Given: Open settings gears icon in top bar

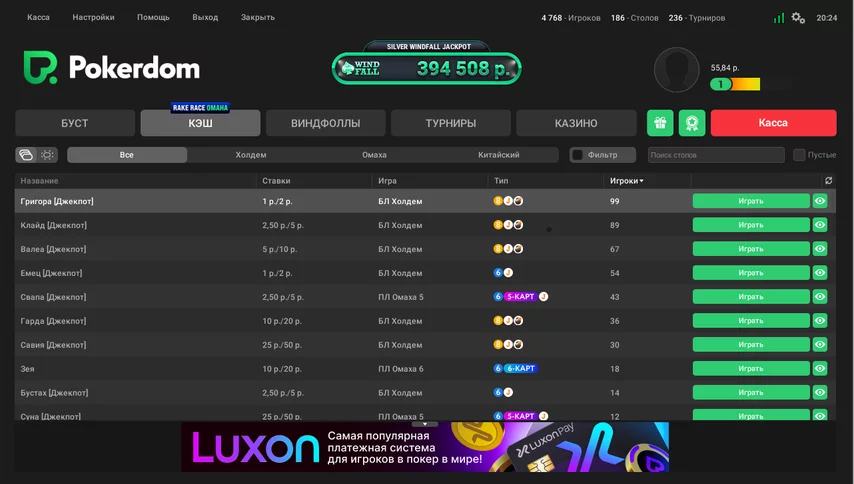Looking at the screenshot, I should coord(798,18).
